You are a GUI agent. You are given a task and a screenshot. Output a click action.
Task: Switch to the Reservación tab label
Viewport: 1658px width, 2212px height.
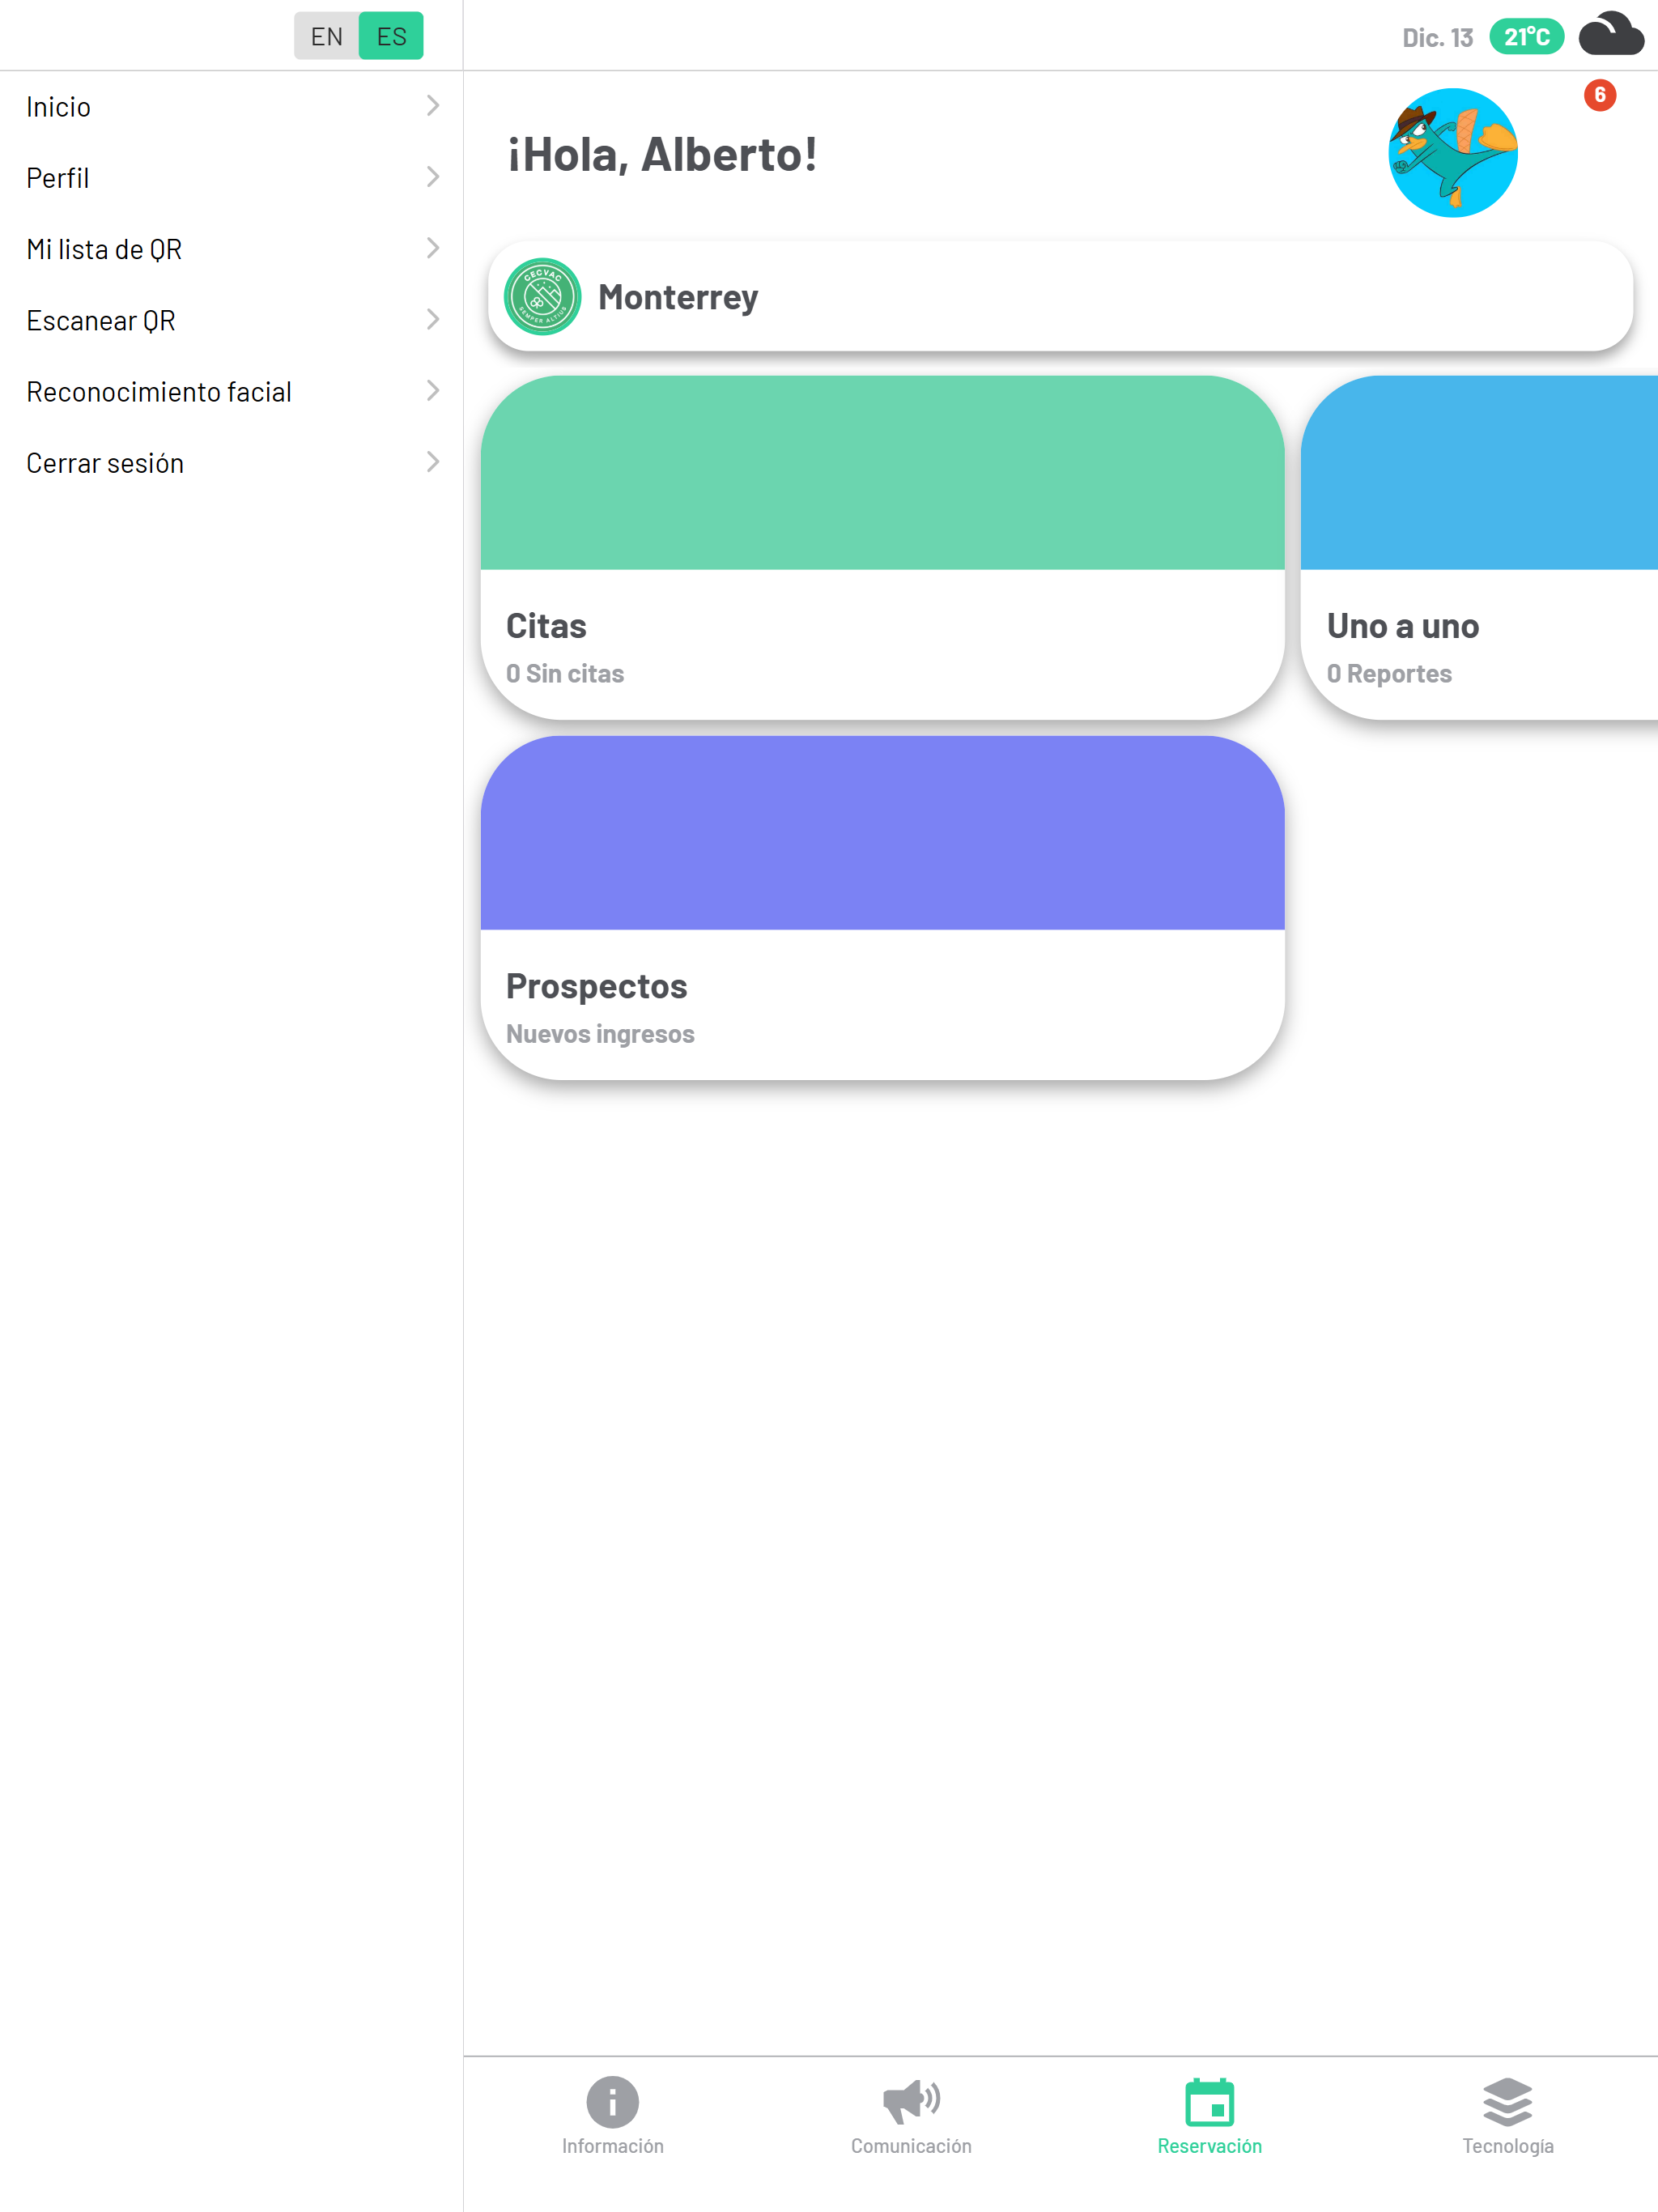(x=1209, y=2146)
